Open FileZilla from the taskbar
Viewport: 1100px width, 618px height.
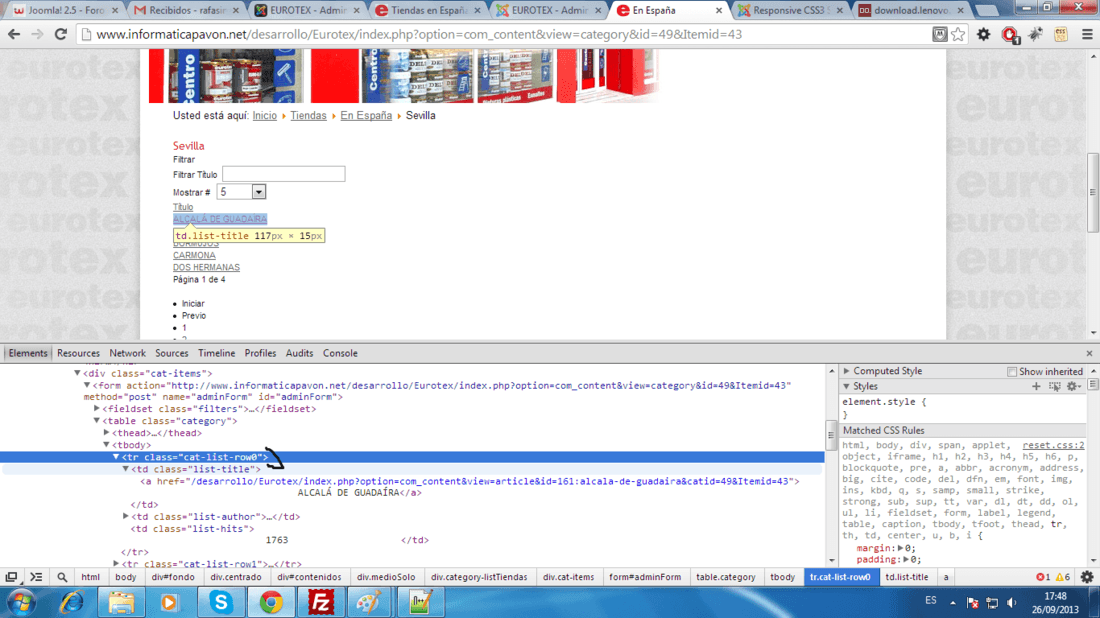click(321, 603)
